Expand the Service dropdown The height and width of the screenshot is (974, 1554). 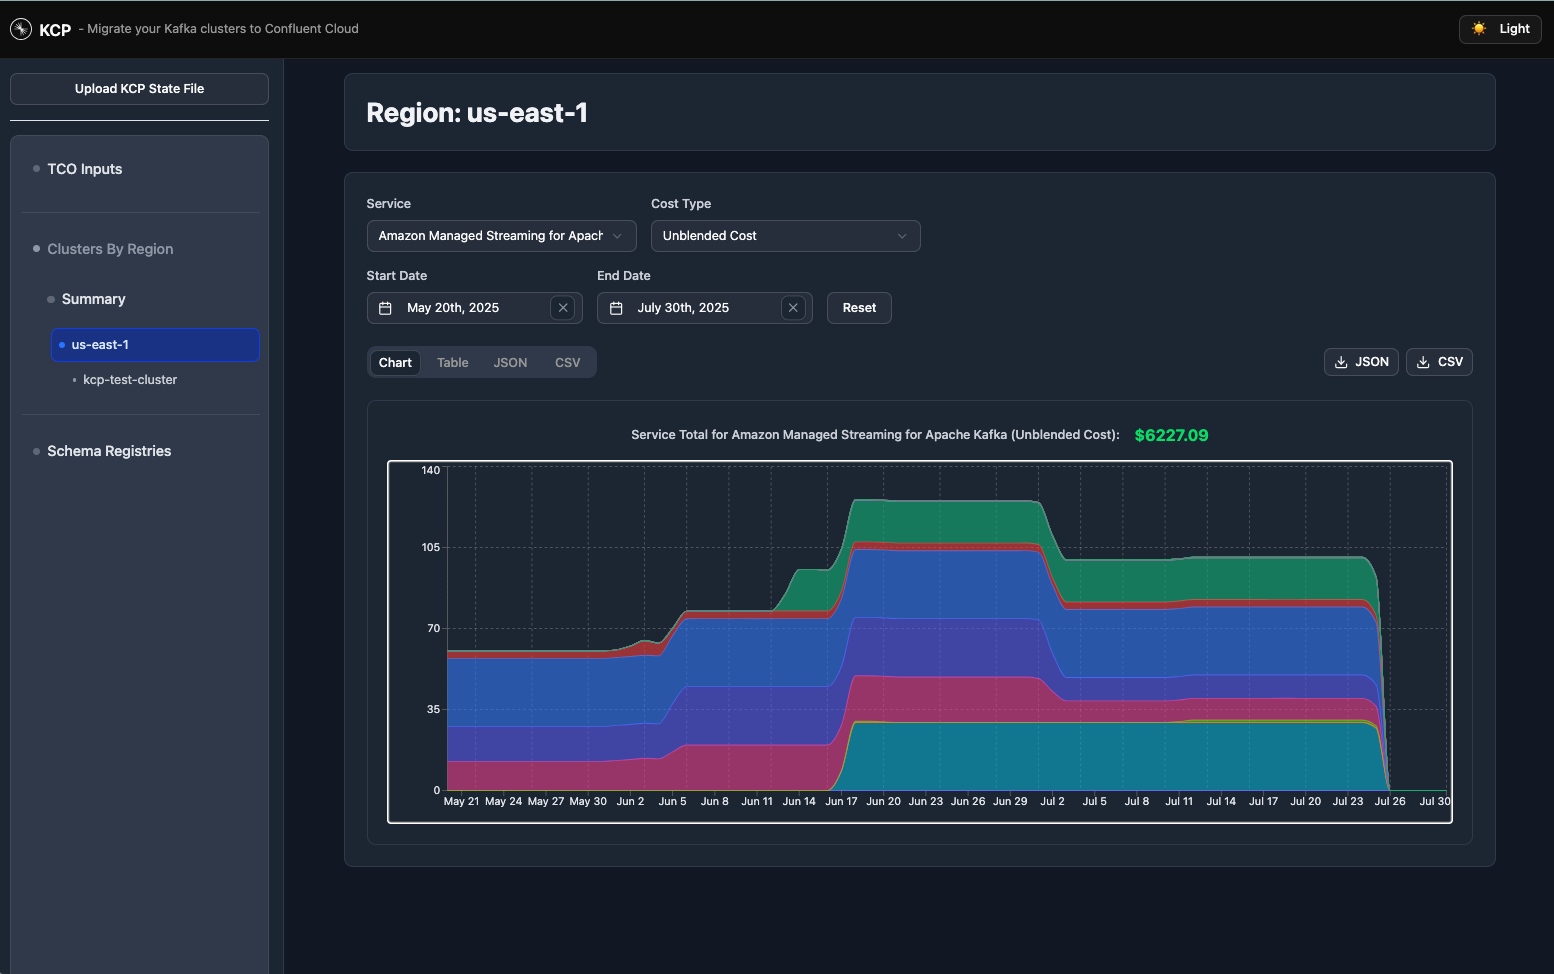(x=501, y=236)
